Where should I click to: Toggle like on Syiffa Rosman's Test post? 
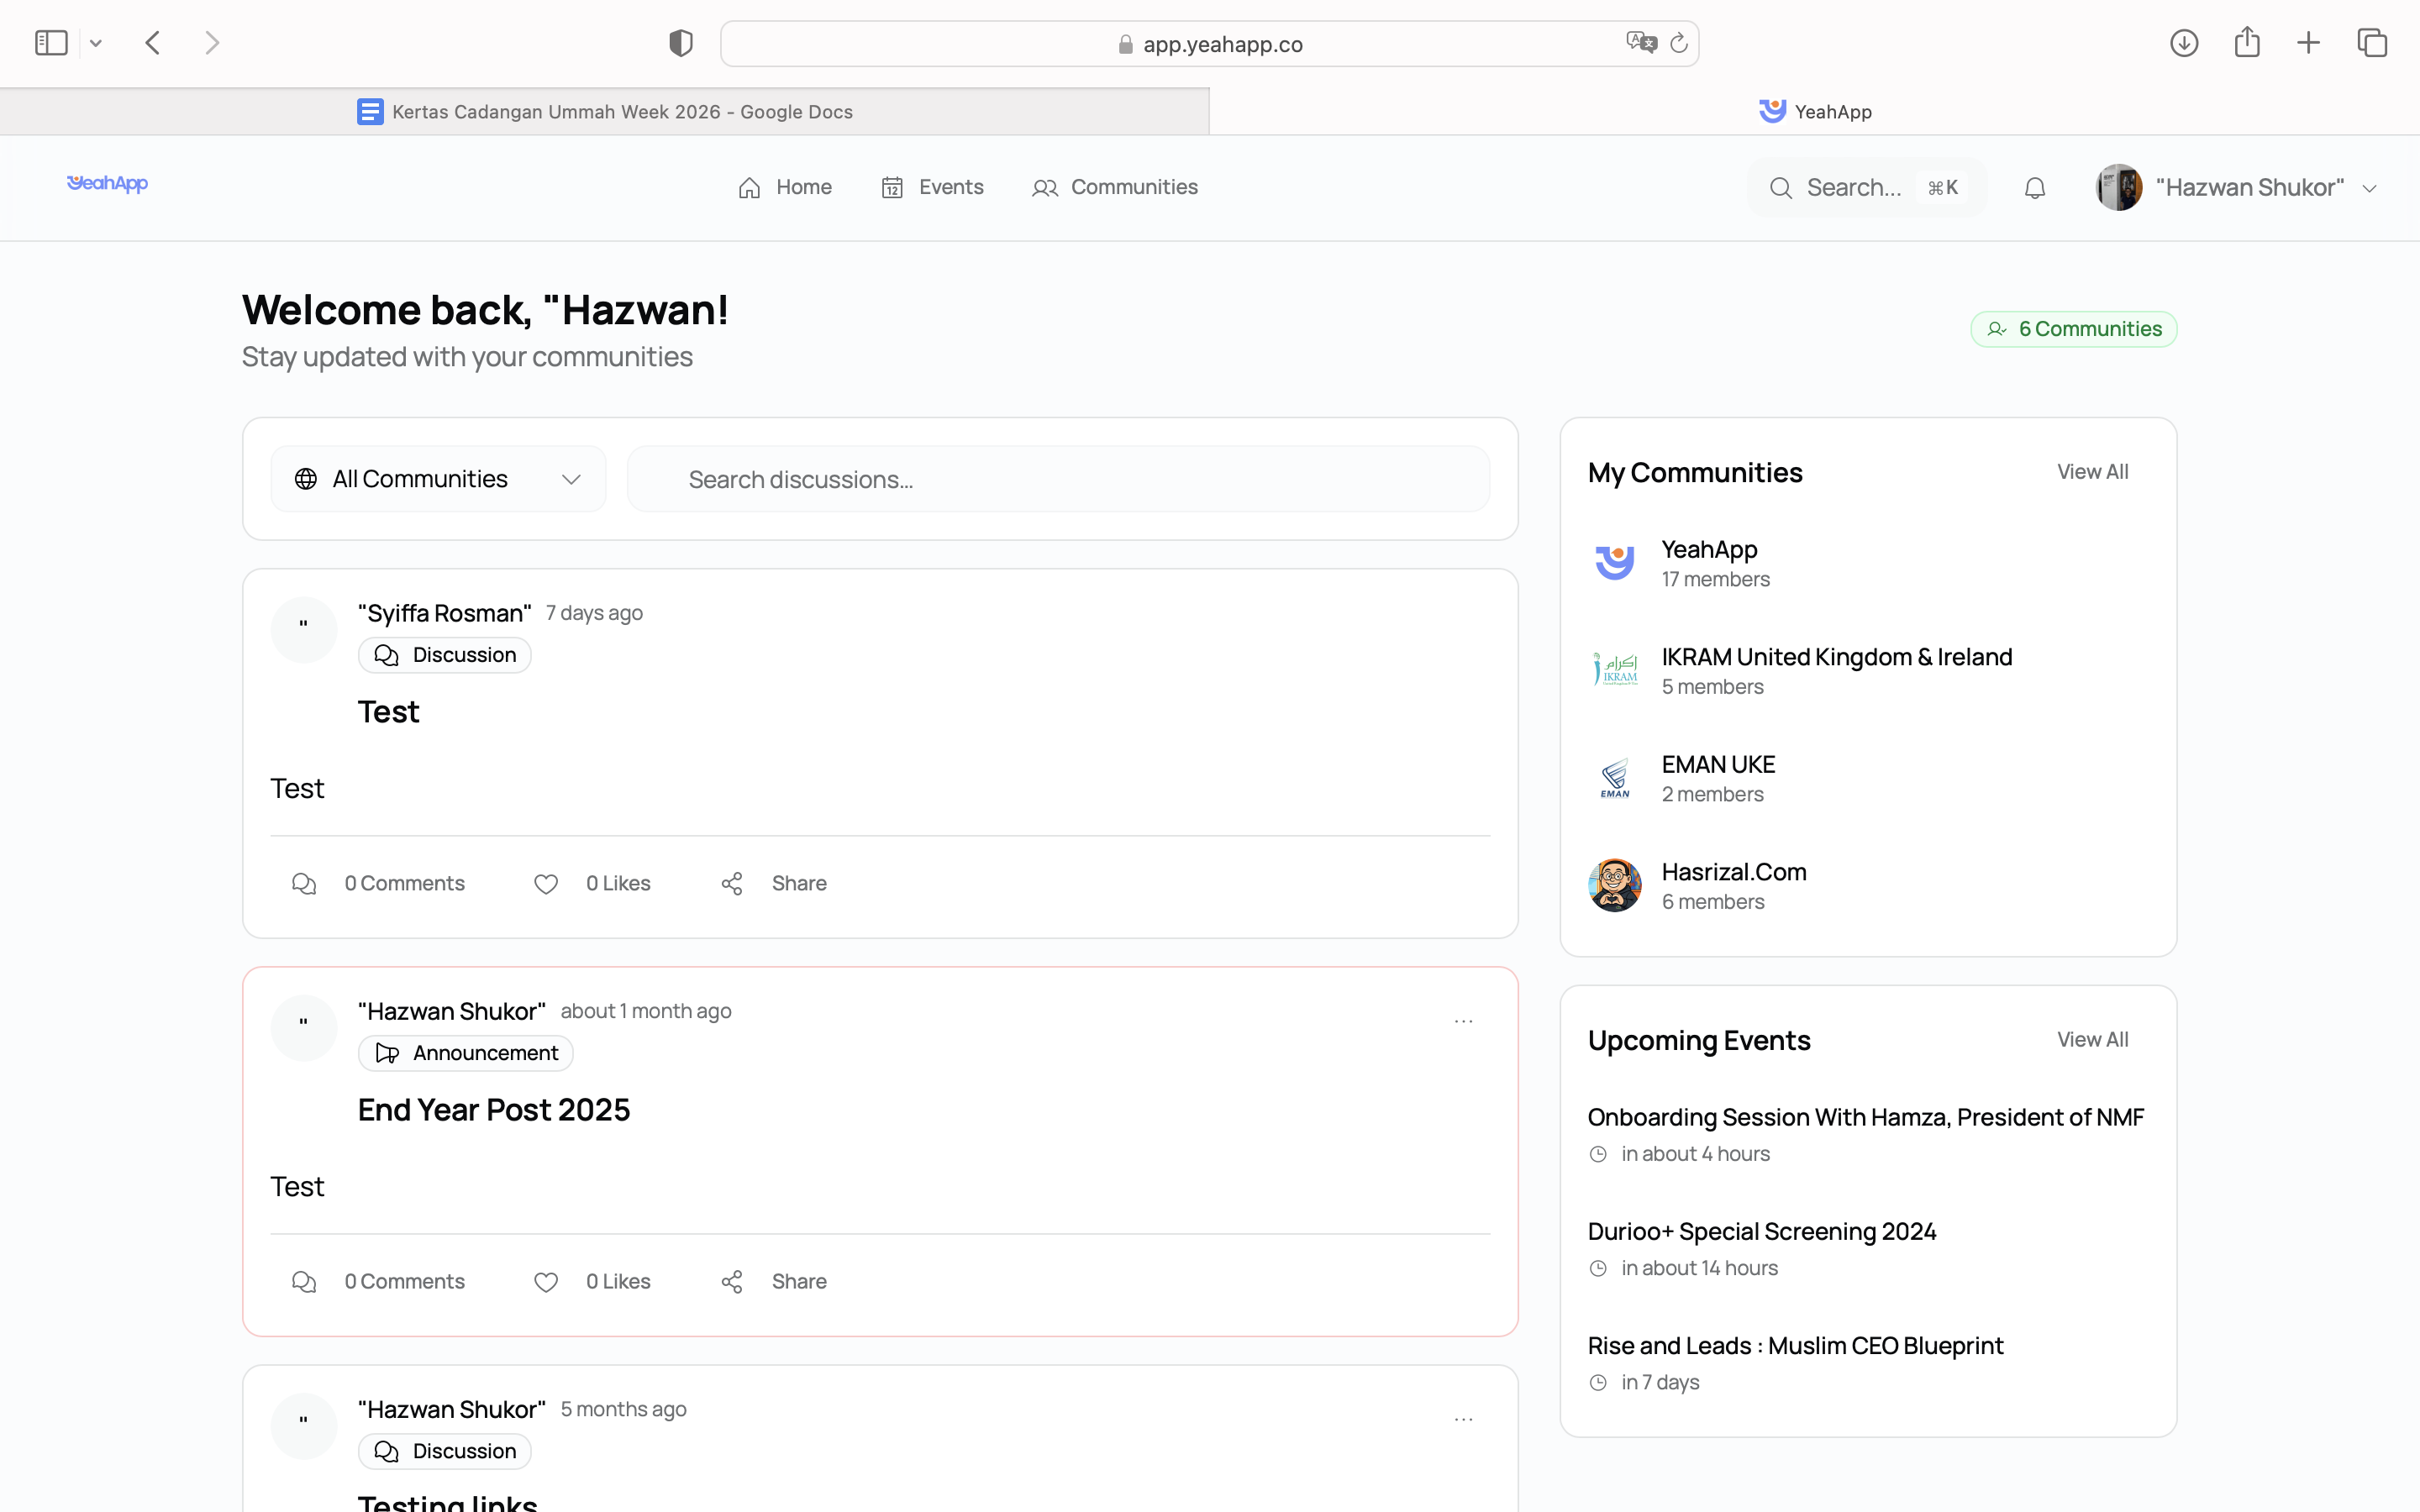coord(546,883)
